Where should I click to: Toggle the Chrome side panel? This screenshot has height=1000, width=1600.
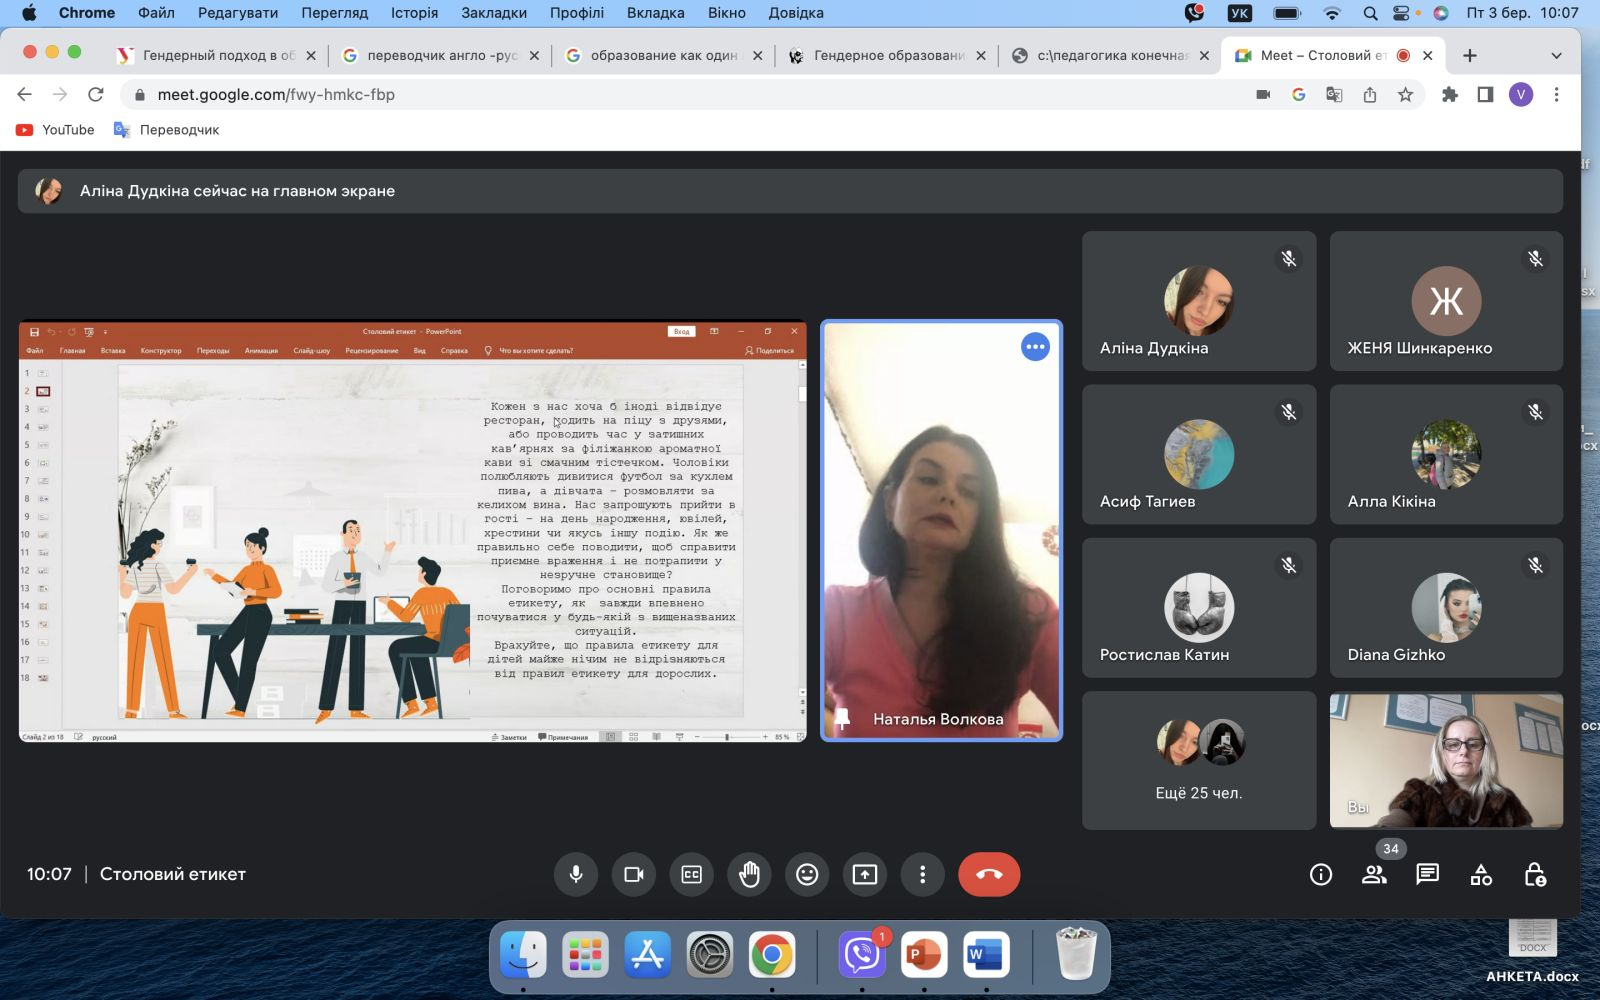point(1485,94)
